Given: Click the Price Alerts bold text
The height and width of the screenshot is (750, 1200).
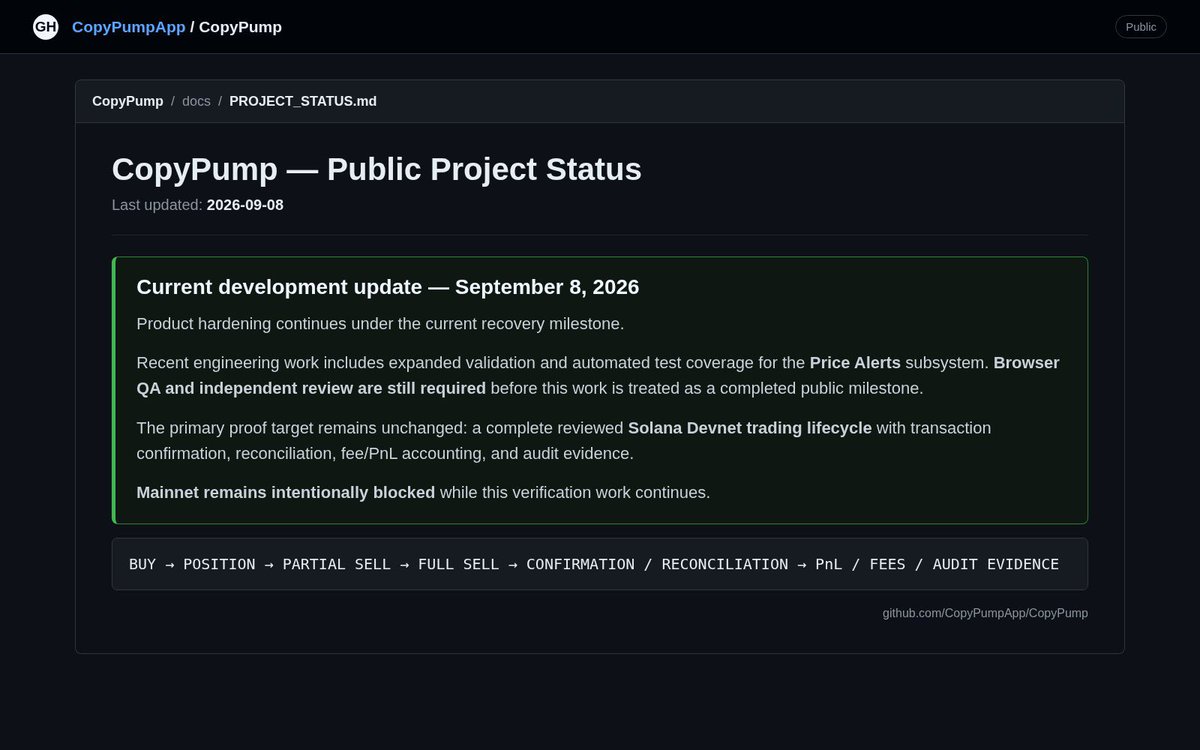Looking at the screenshot, I should [855, 363].
